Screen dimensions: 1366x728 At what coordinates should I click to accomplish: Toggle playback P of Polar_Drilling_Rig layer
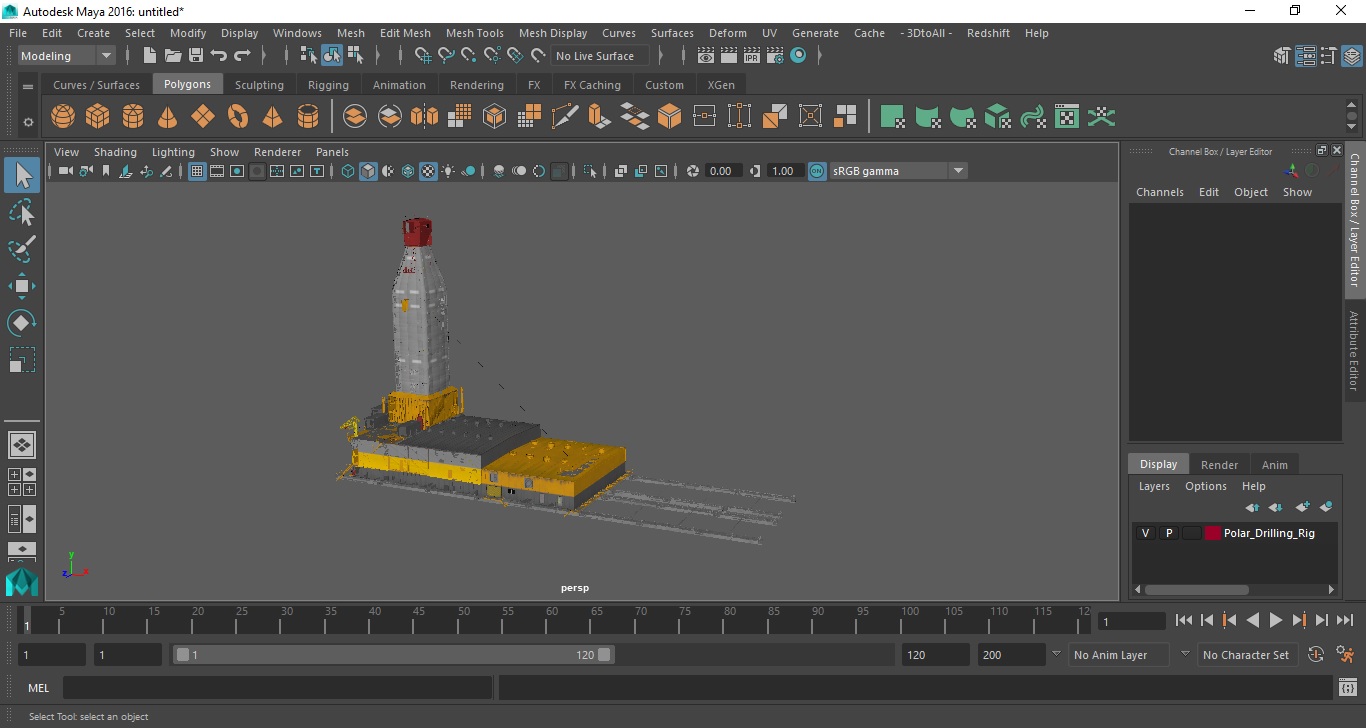coord(1168,533)
